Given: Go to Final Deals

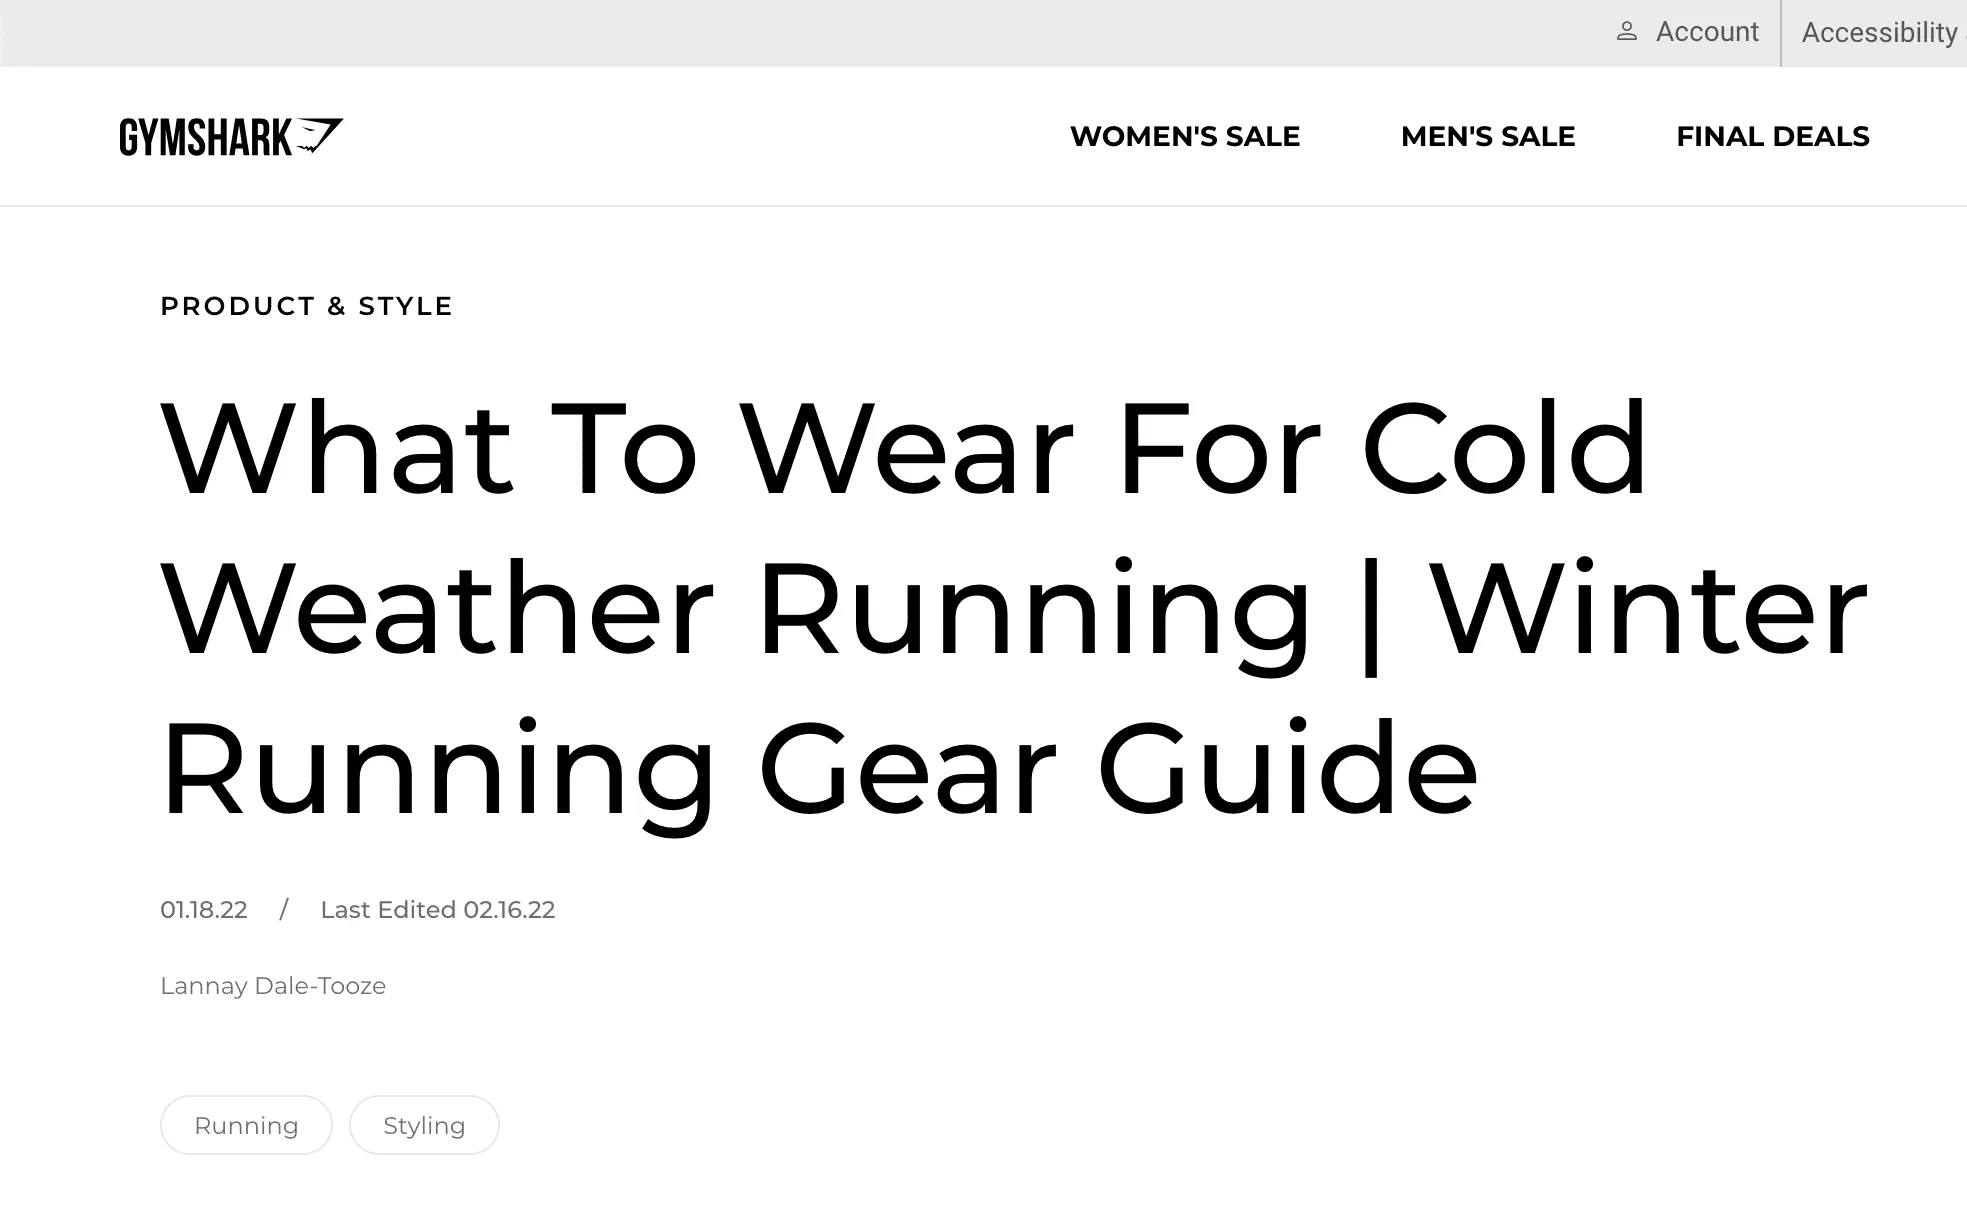Looking at the screenshot, I should [1772, 136].
